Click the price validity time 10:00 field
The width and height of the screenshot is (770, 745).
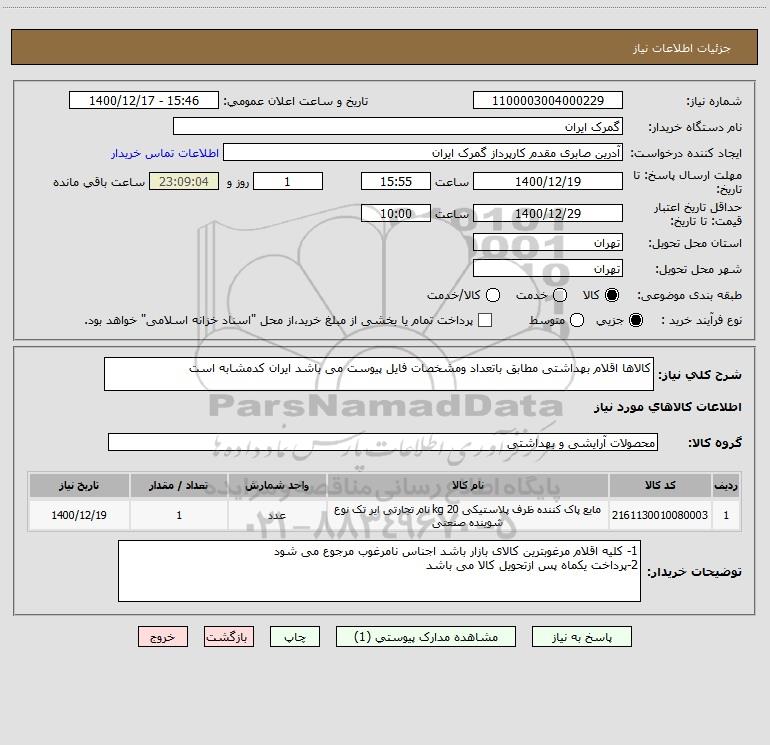396,214
